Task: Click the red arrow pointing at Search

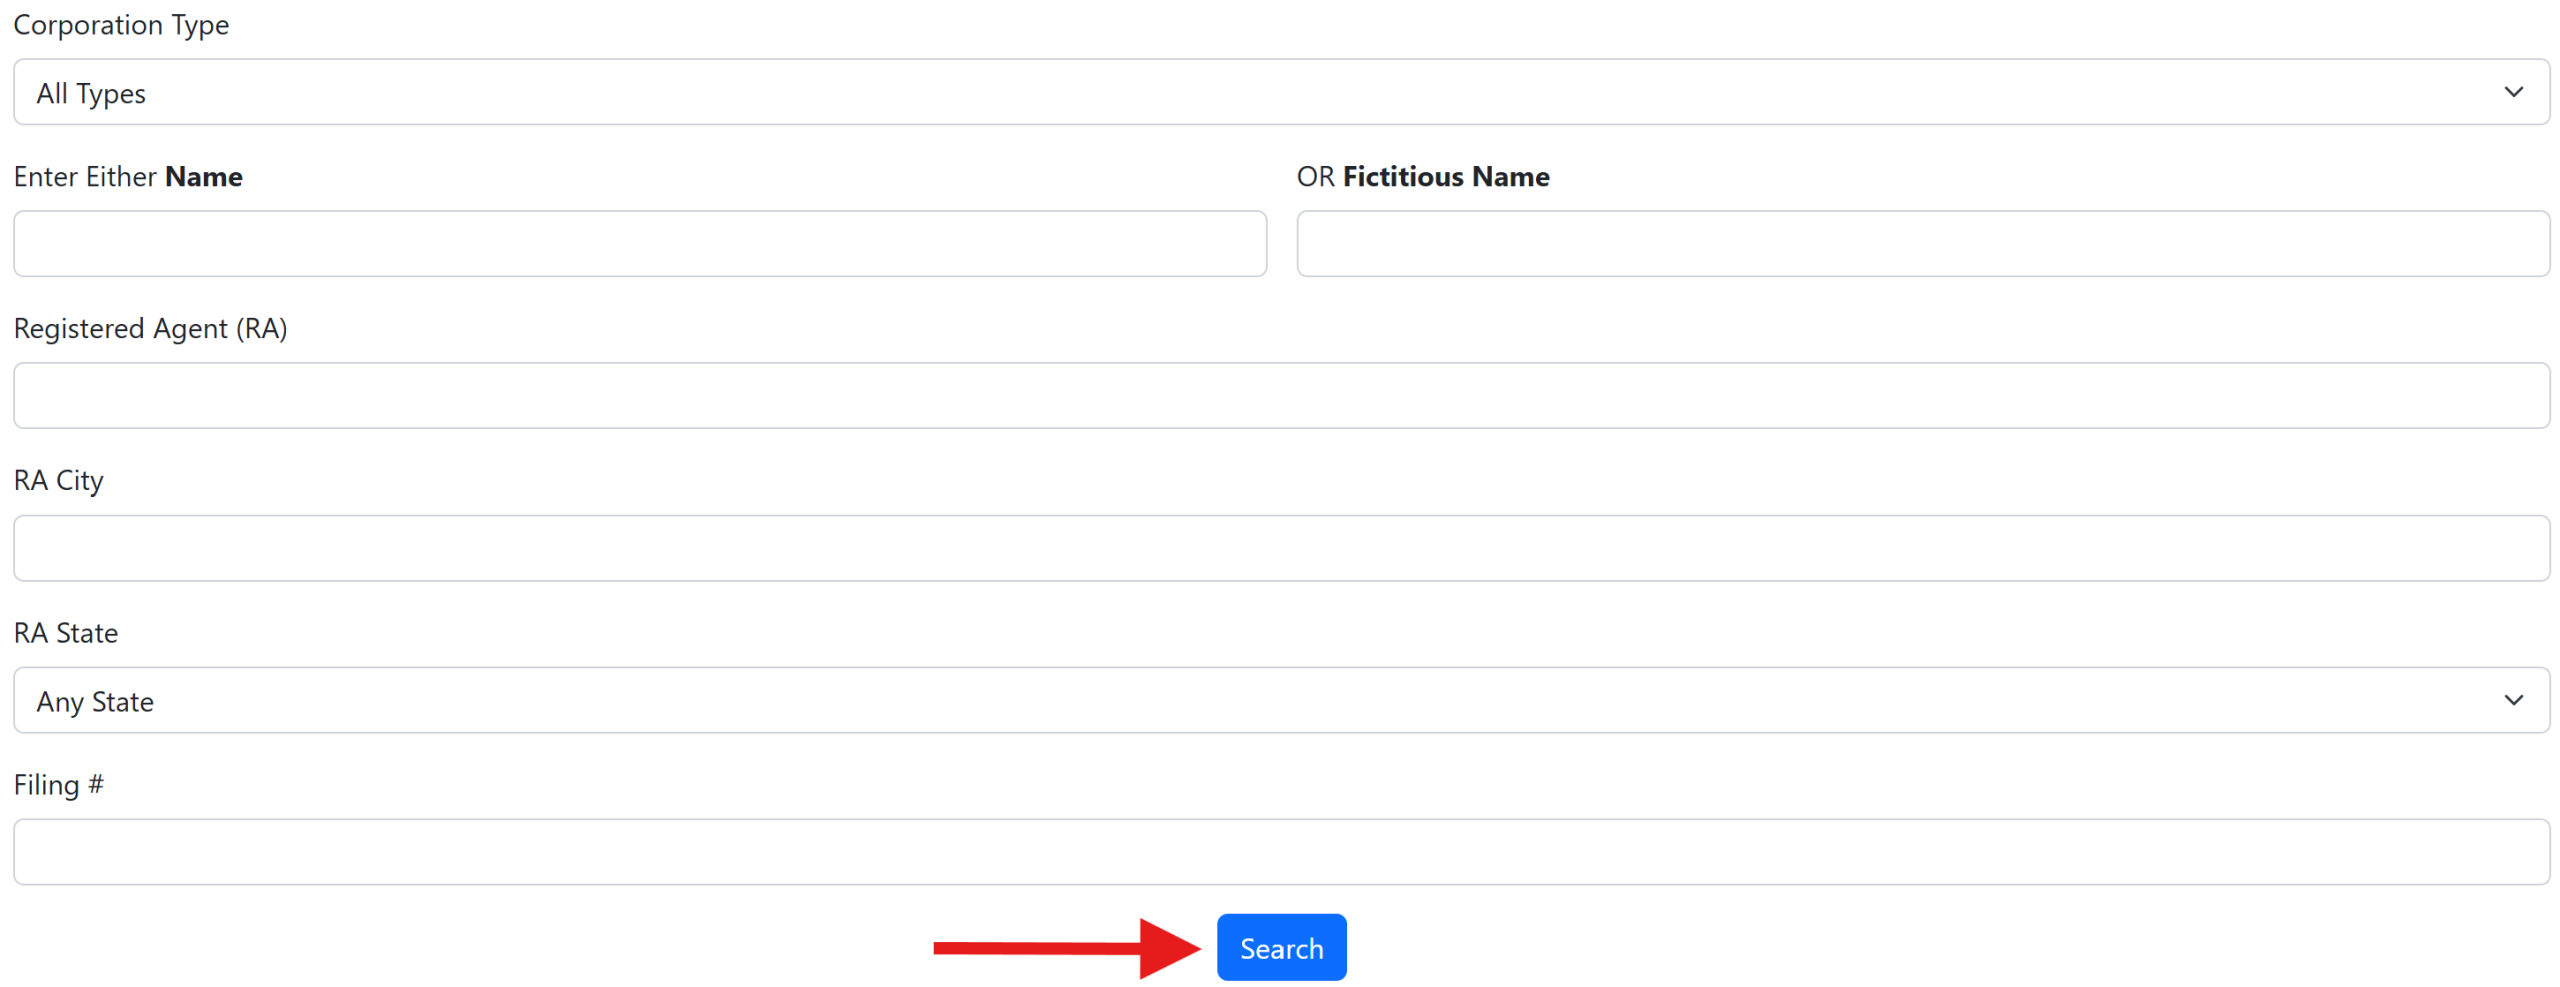Action: coord(1066,947)
